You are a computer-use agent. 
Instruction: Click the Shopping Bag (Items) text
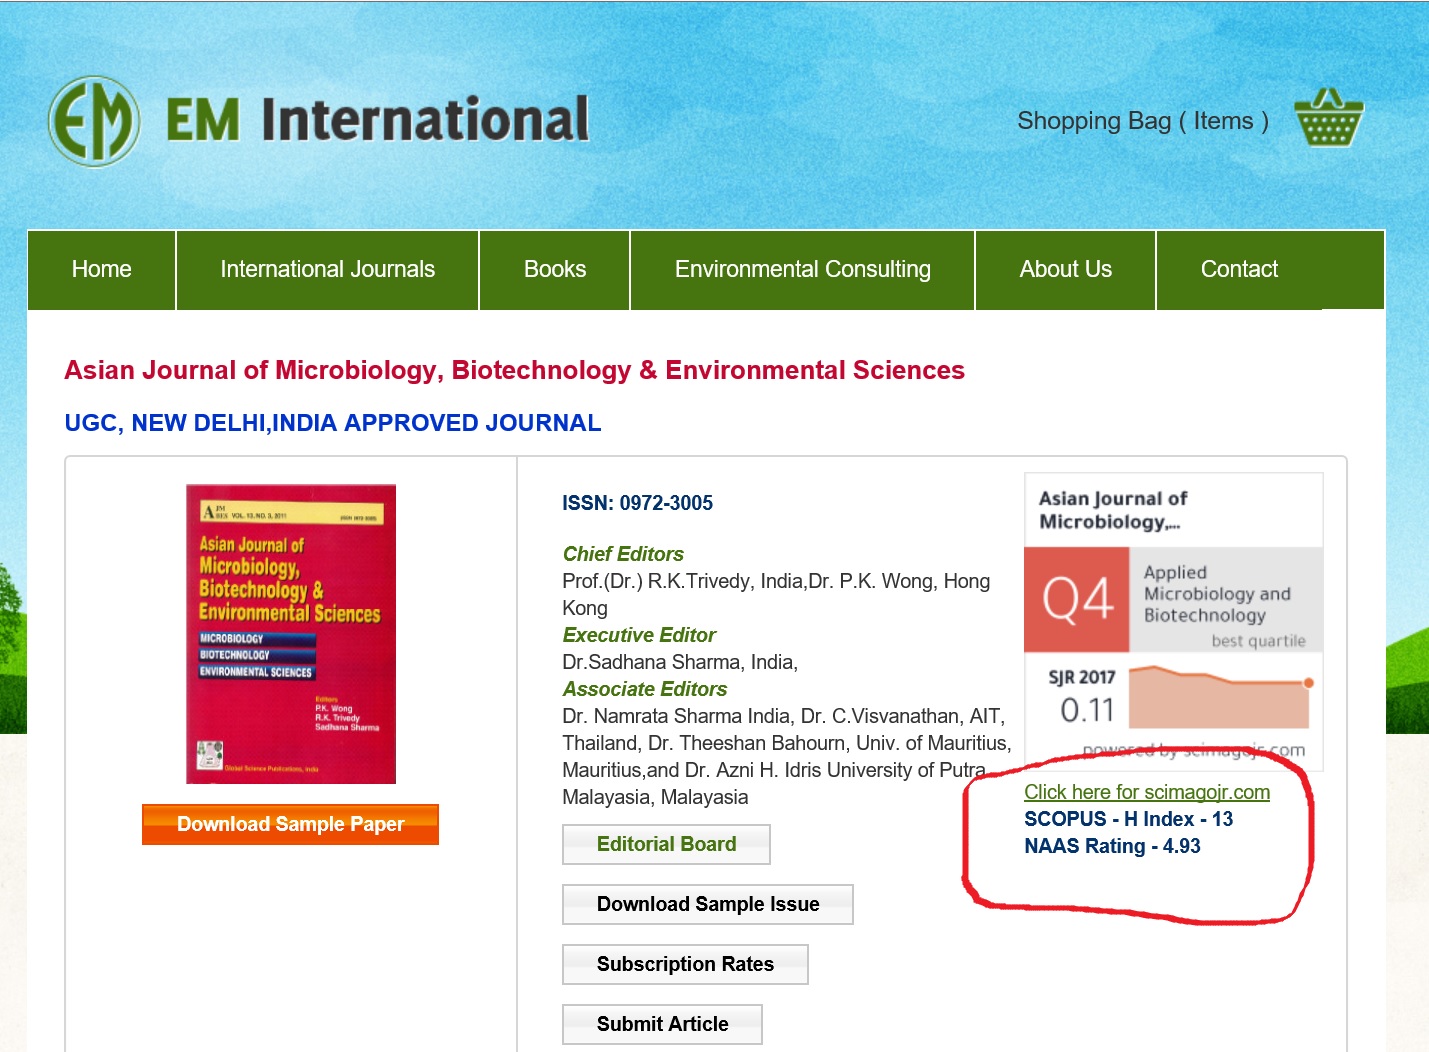[1142, 121]
